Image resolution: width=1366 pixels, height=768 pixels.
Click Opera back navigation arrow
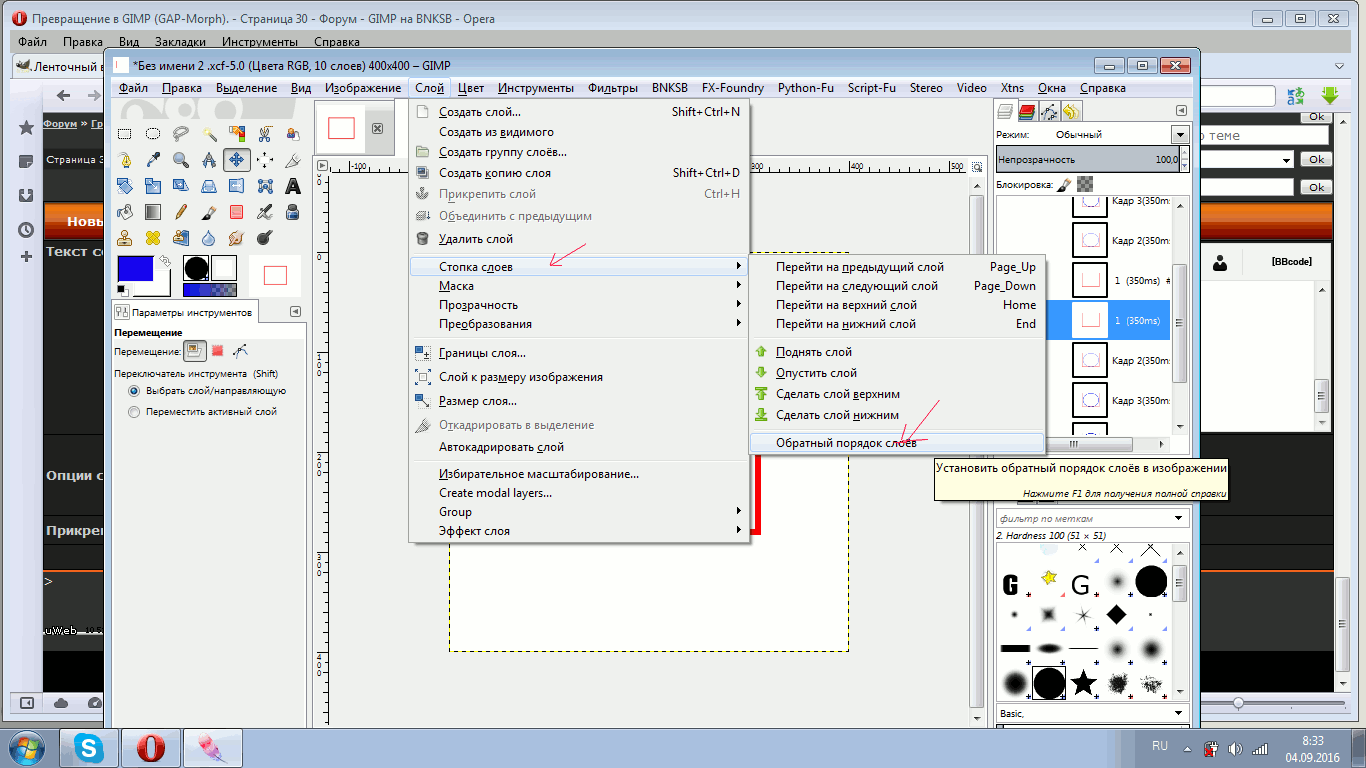click(63, 96)
